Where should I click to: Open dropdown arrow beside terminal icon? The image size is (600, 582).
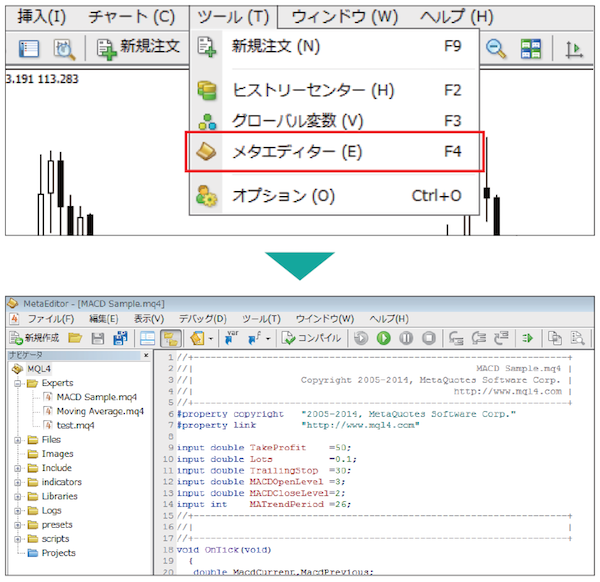(x=210, y=339)
